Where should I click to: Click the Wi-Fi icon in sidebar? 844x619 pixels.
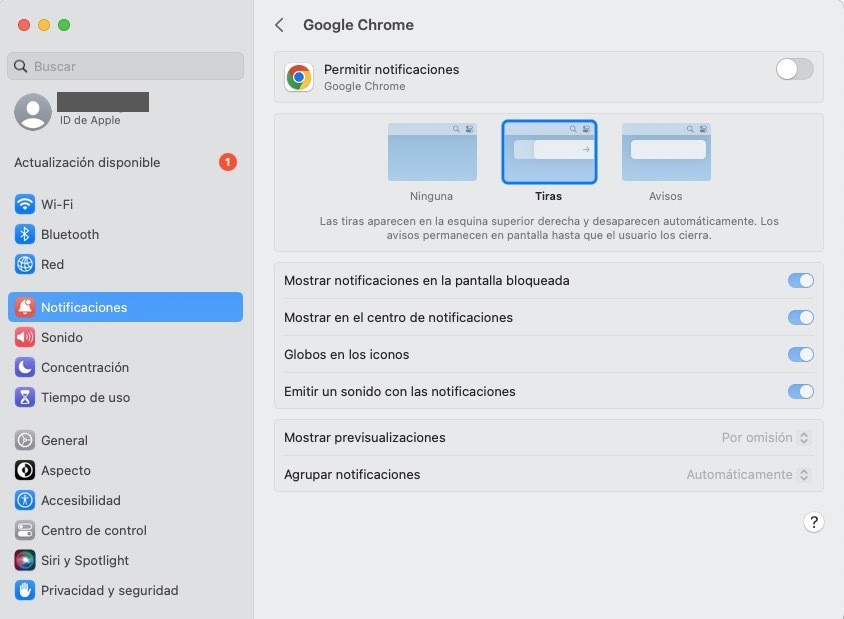[x=25, y=205]
